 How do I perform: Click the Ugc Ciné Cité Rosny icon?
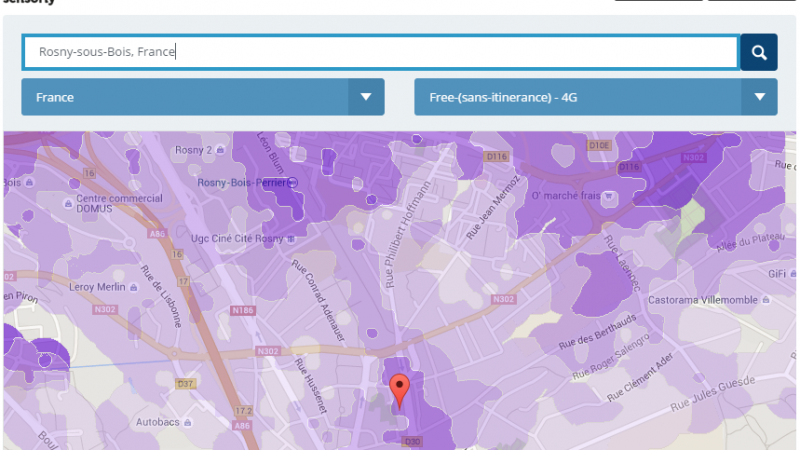click(290, 240)
